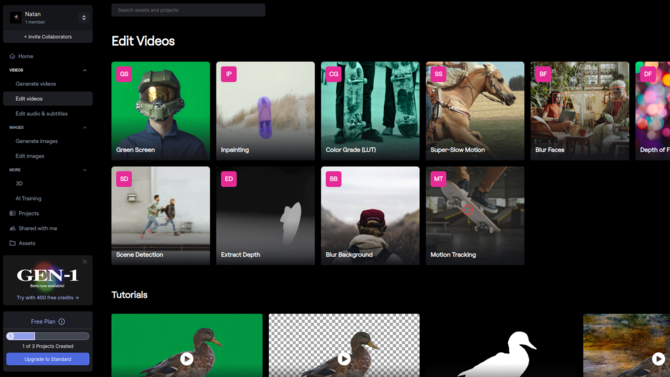Open the Blur Faces tile

click(580, 111)
